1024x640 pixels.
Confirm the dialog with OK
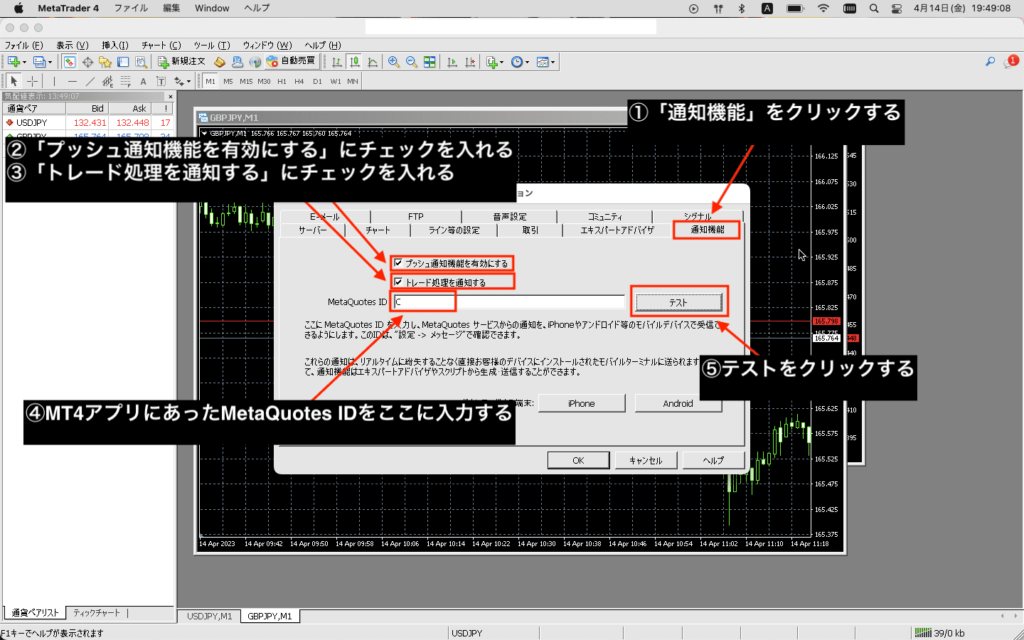click(x=578, y=460)
